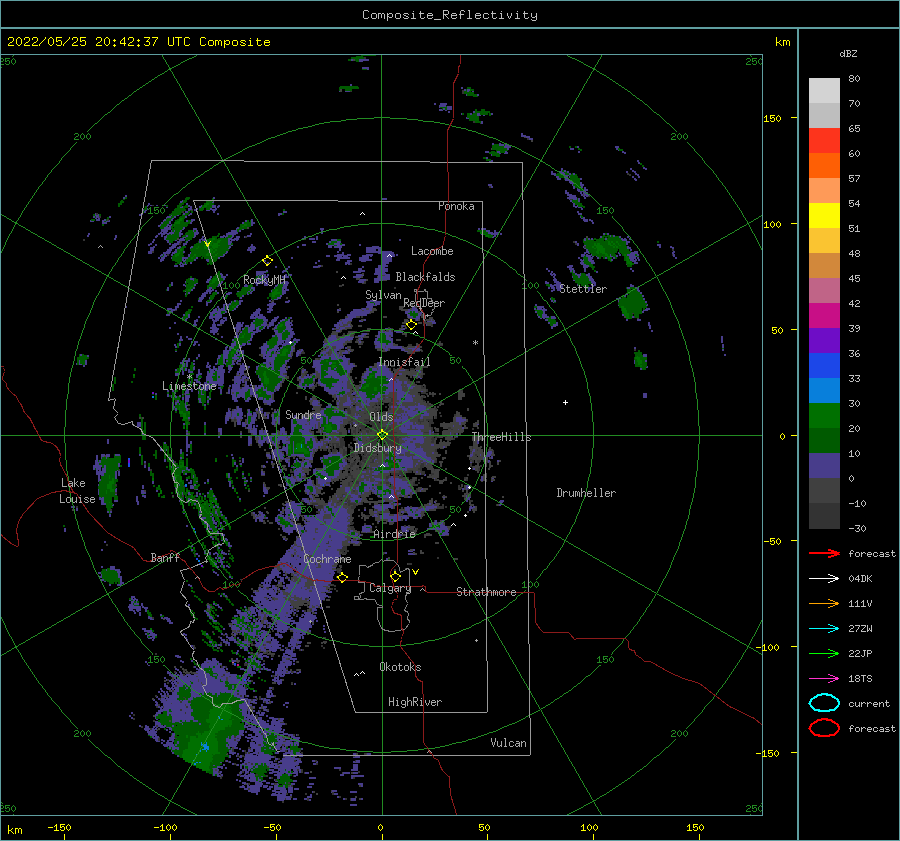
Task: Click the HighRiver label
Action: 415,702
